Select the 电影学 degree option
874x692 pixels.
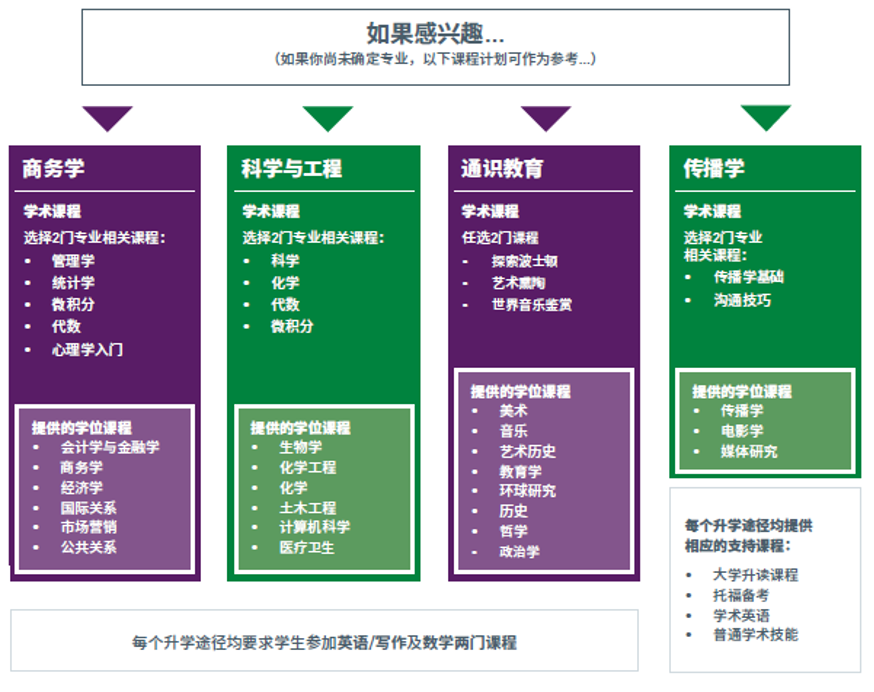(x=741, y=431)
